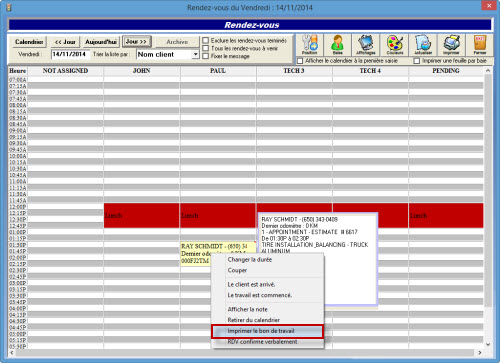The image size is (500, 363).
Task: Toggle the Fixer le message checkbox
Action: click(206, 56)
